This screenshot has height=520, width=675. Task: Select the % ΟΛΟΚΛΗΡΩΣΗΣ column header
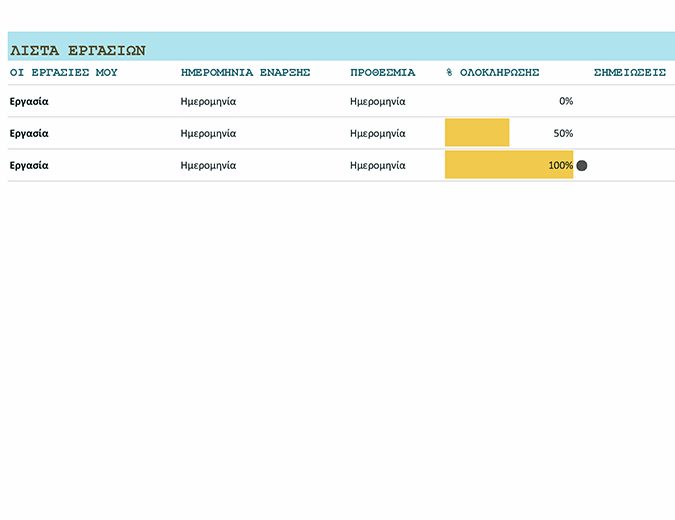[x=493, y=73]
